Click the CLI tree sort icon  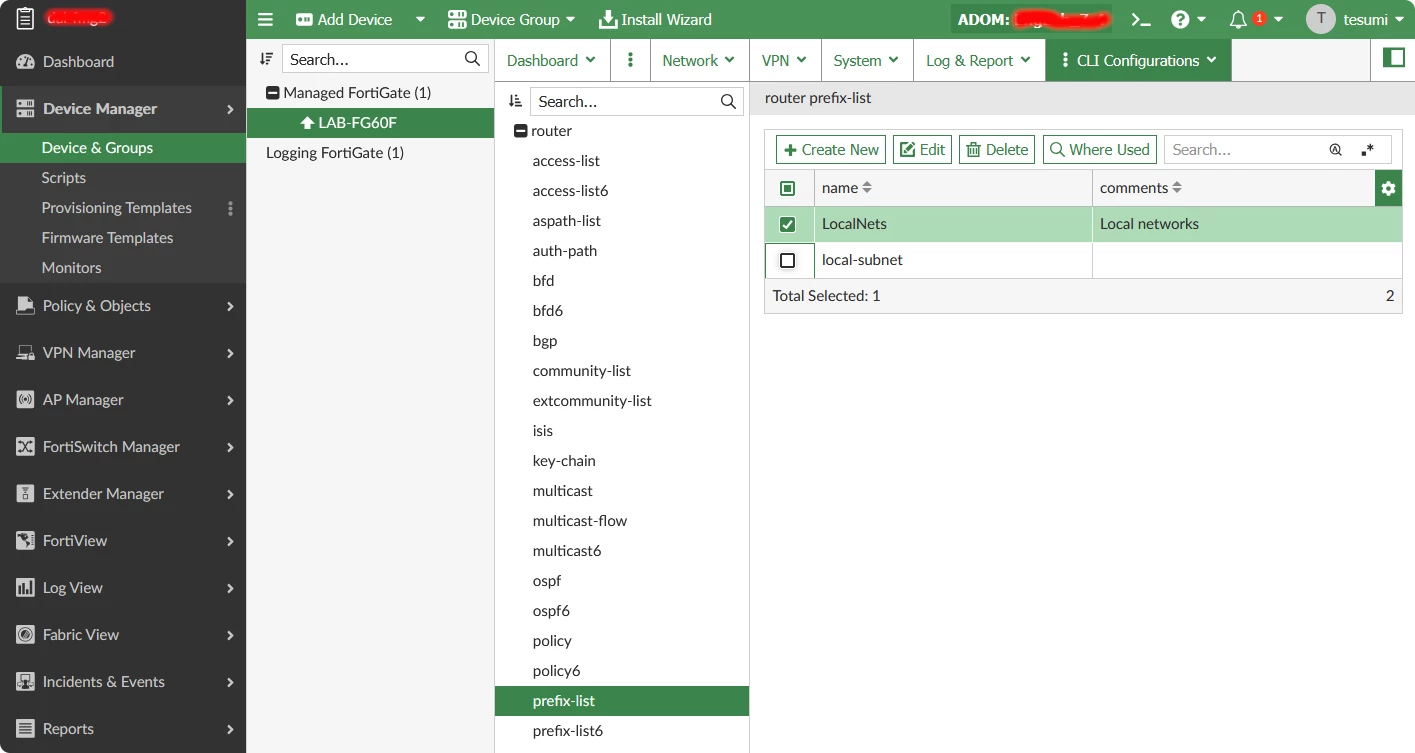coord(515,101)
